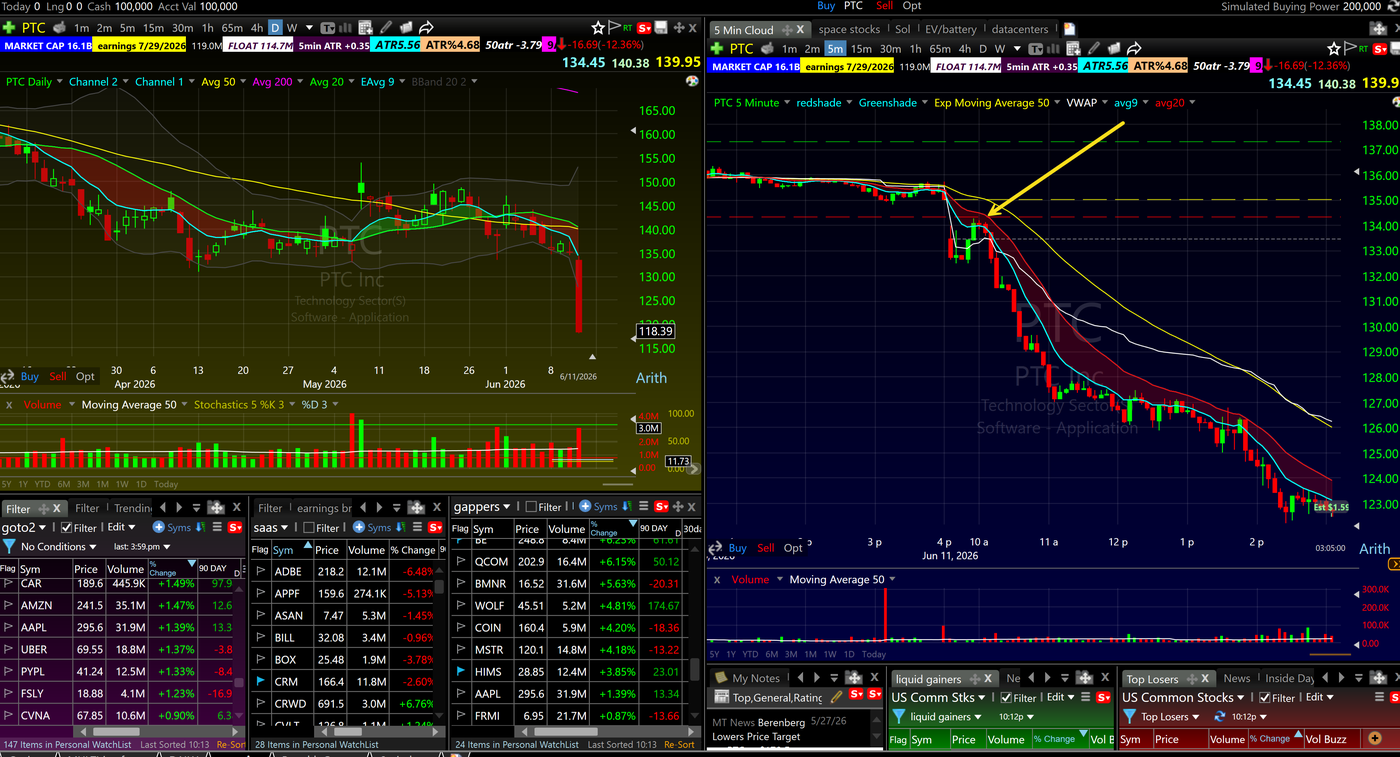
Task: Click the Buy button in the top order bar
Action: tap(826, 6)
